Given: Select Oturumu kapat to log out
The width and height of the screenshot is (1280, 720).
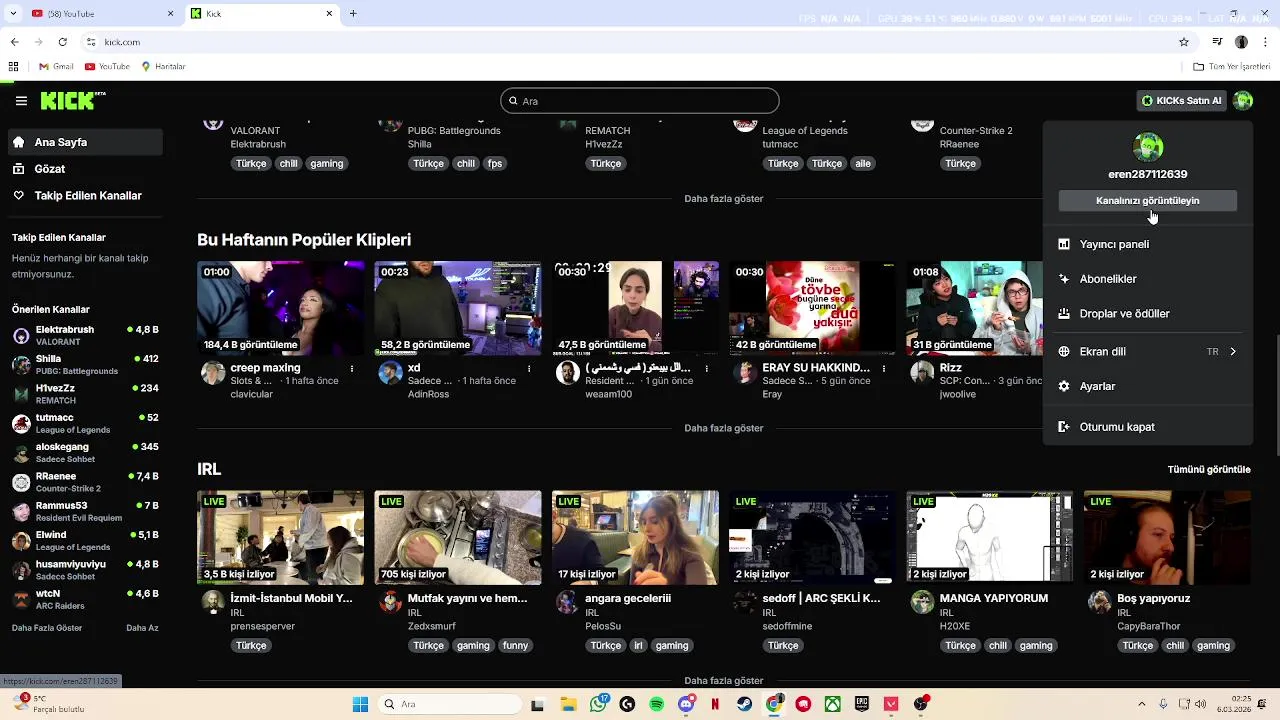Looking at the screenshot, I should click(1148, 427).
